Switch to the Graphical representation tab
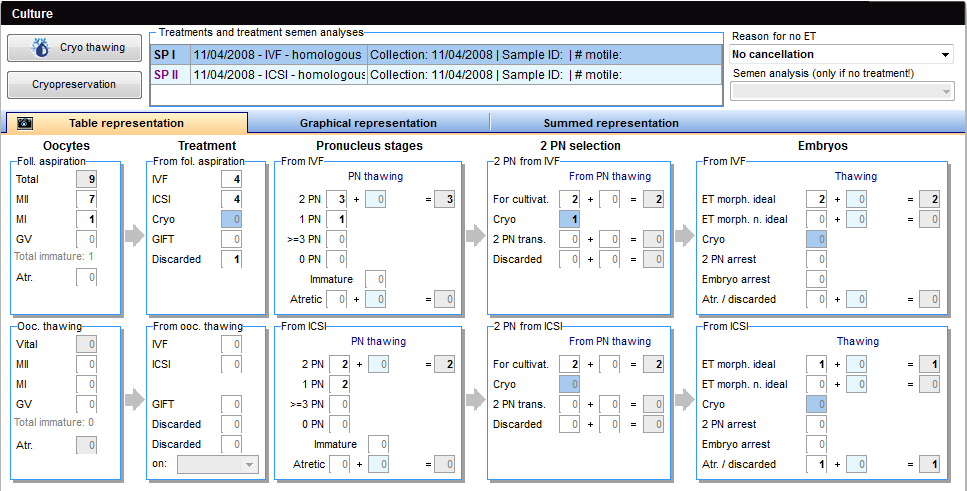967x491 pixels. (x=368, y=123)
